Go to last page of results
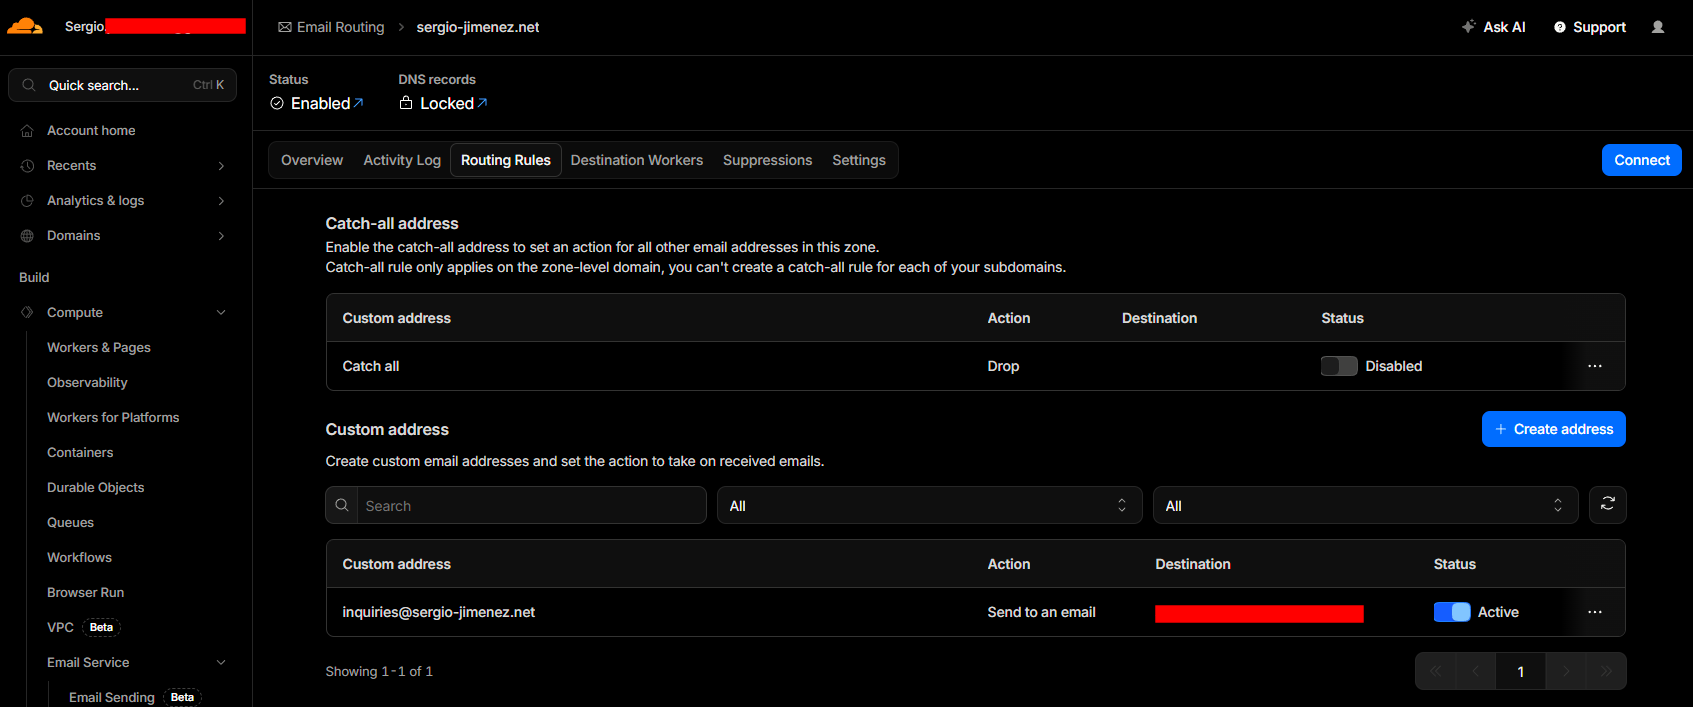The width and height of the screenshot is (1693, 707). [1606, 671]
